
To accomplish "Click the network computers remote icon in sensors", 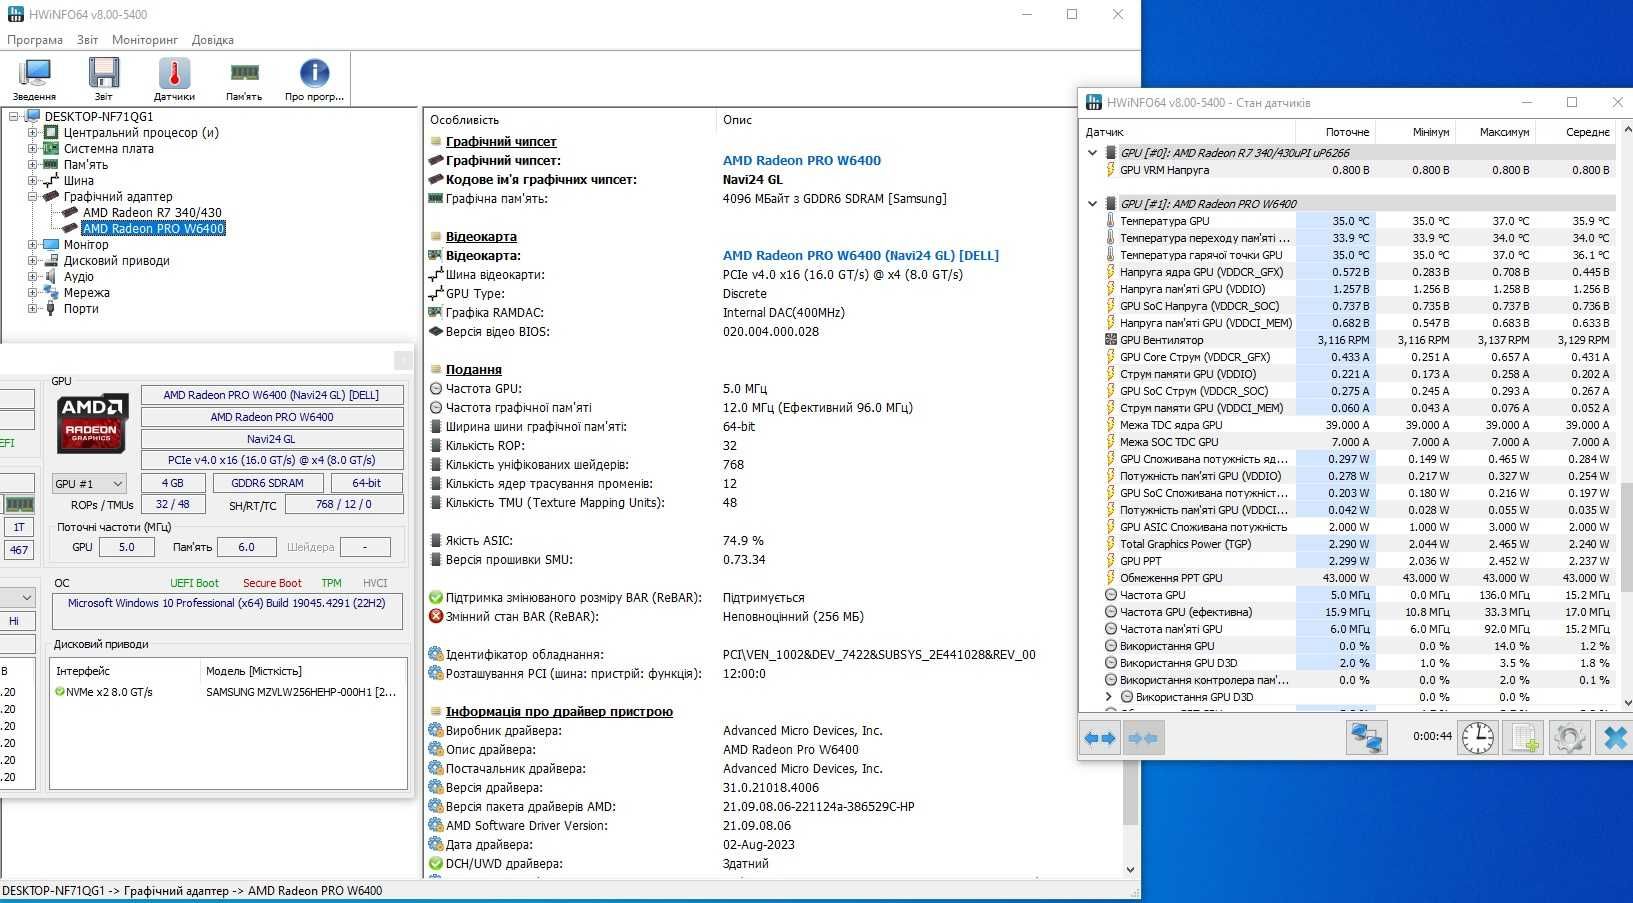I will [x=1366, y=738].
